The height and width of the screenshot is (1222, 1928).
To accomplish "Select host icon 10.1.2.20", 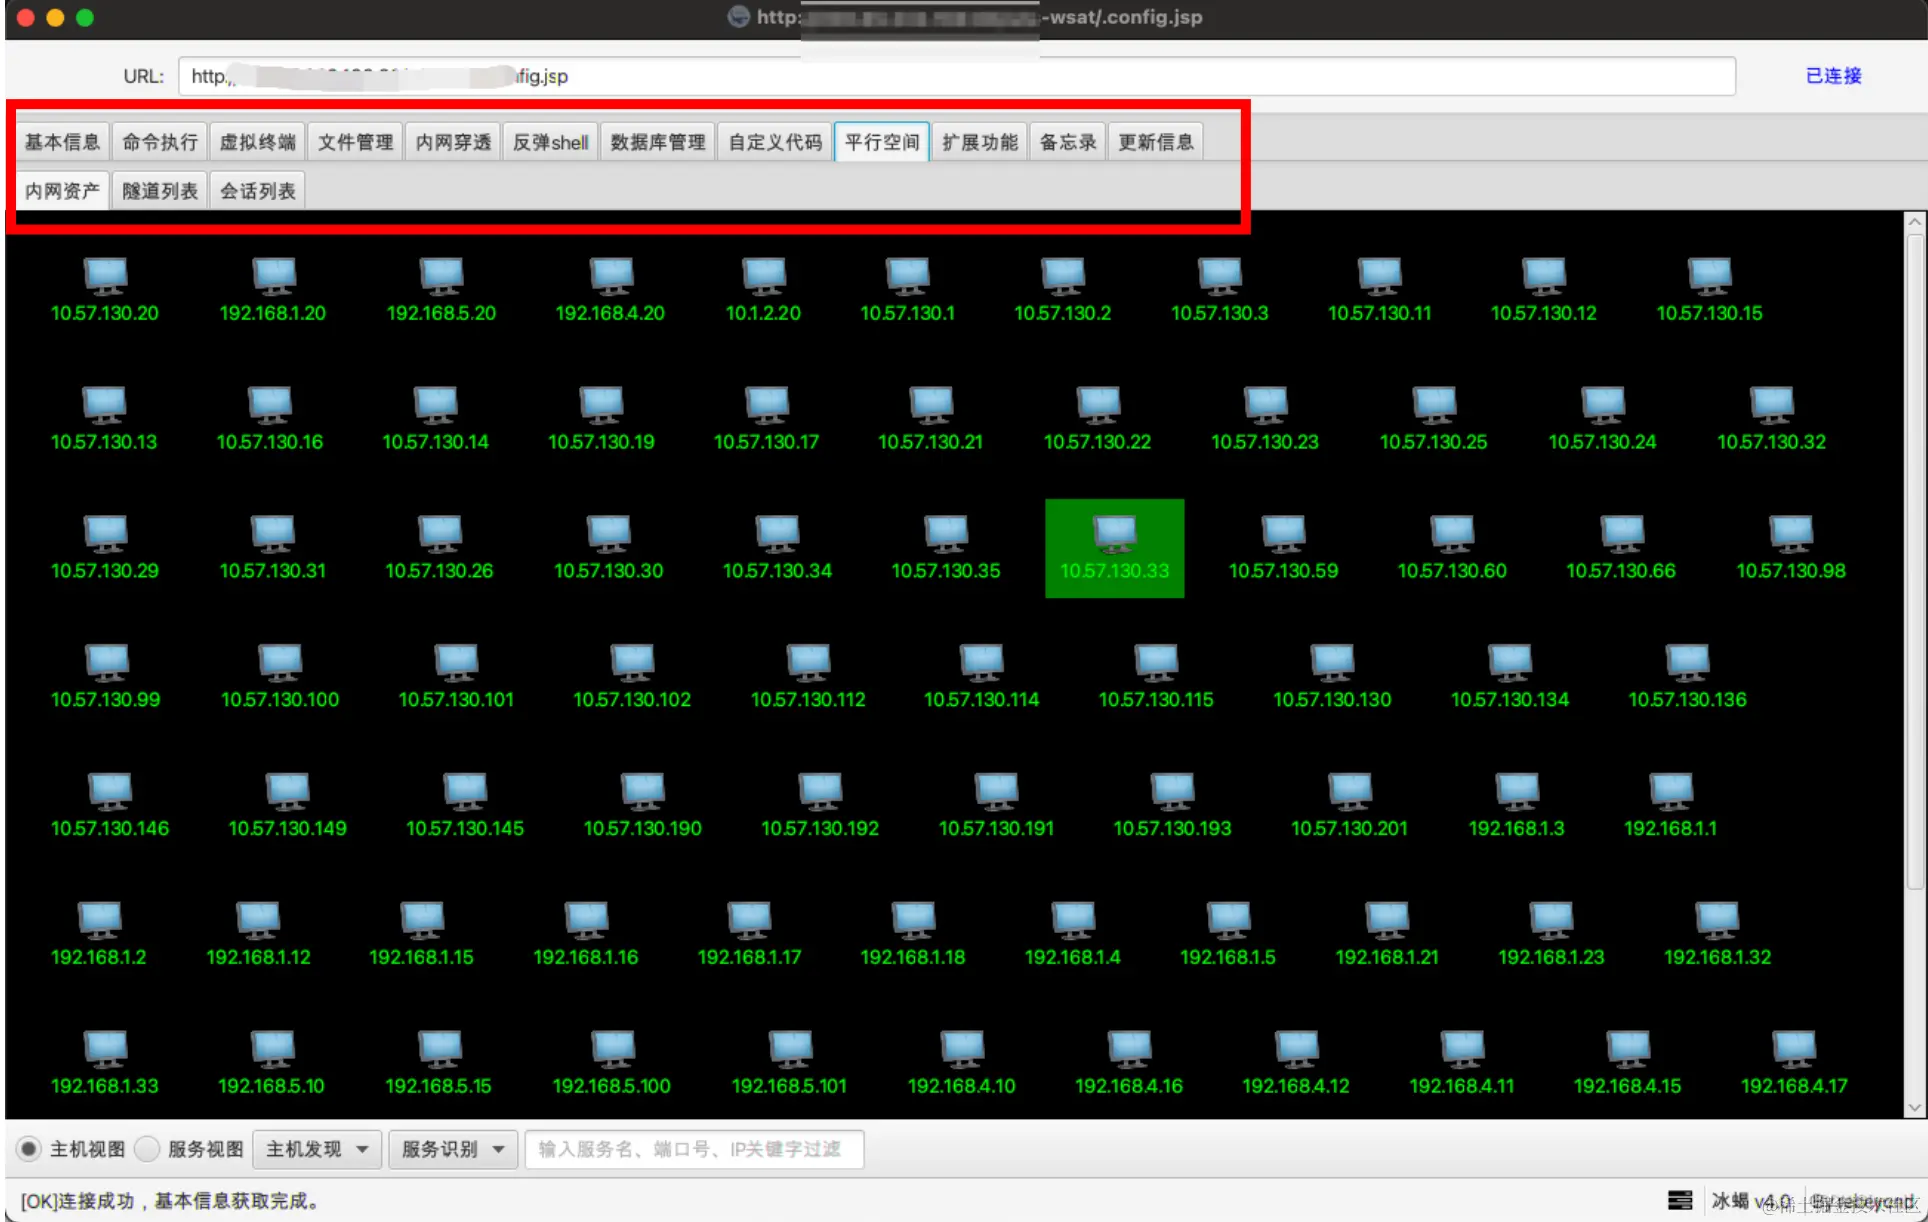I will pyautogui.click(x=763, y=277).
